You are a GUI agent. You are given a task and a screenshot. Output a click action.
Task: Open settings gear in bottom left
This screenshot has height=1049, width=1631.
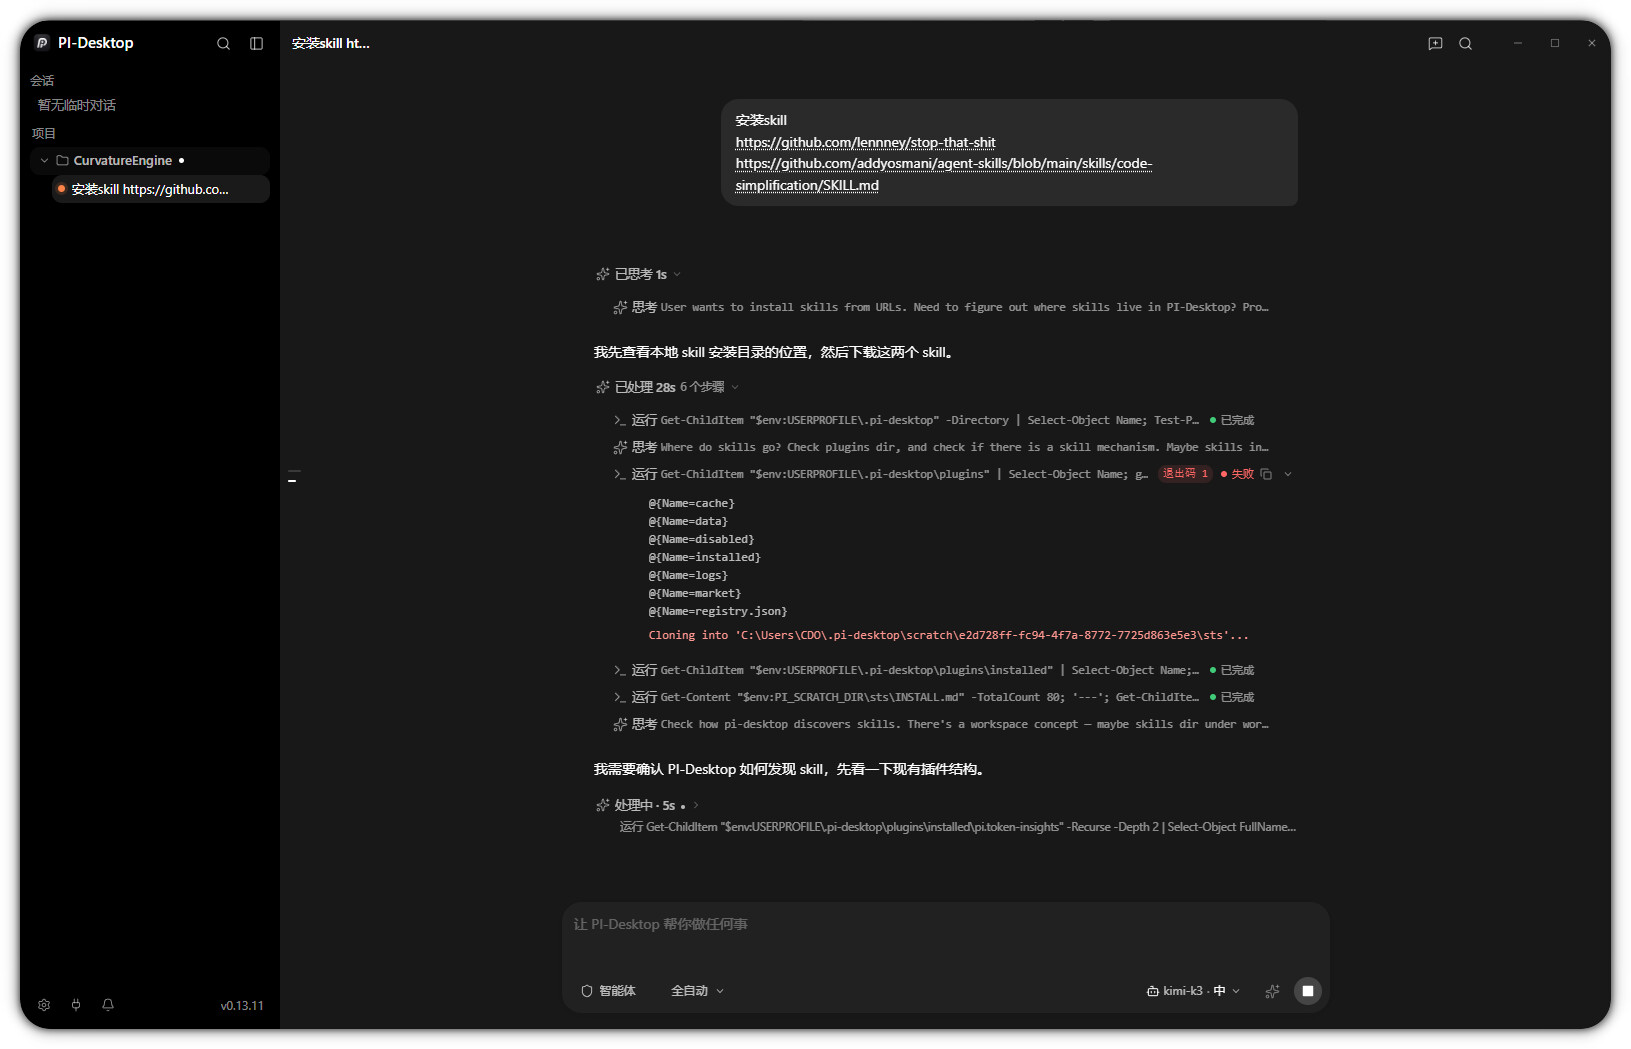pos(44,1005)
